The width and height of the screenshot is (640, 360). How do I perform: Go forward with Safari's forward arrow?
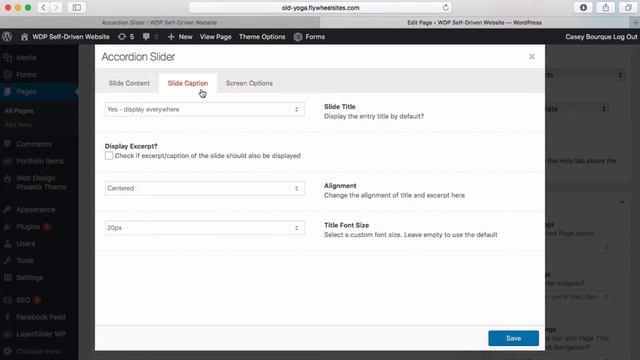click(x=56, y=7)
